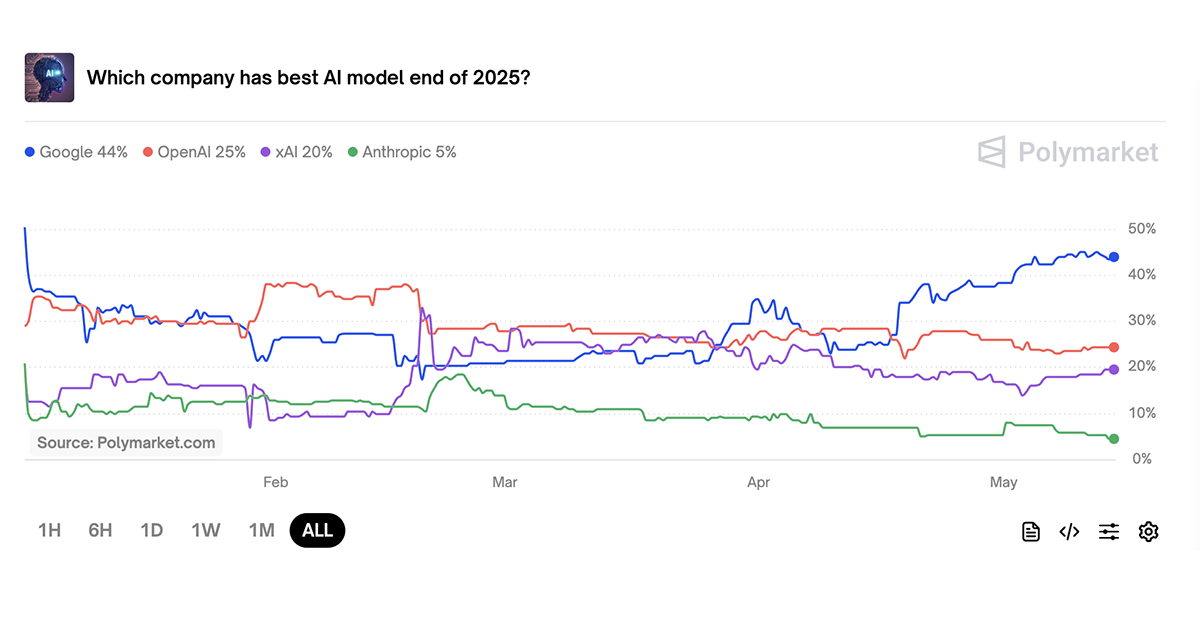Select the 1M timeframe
The height and width of the screenshot is (630, 1200).
[x=261, y=530]
